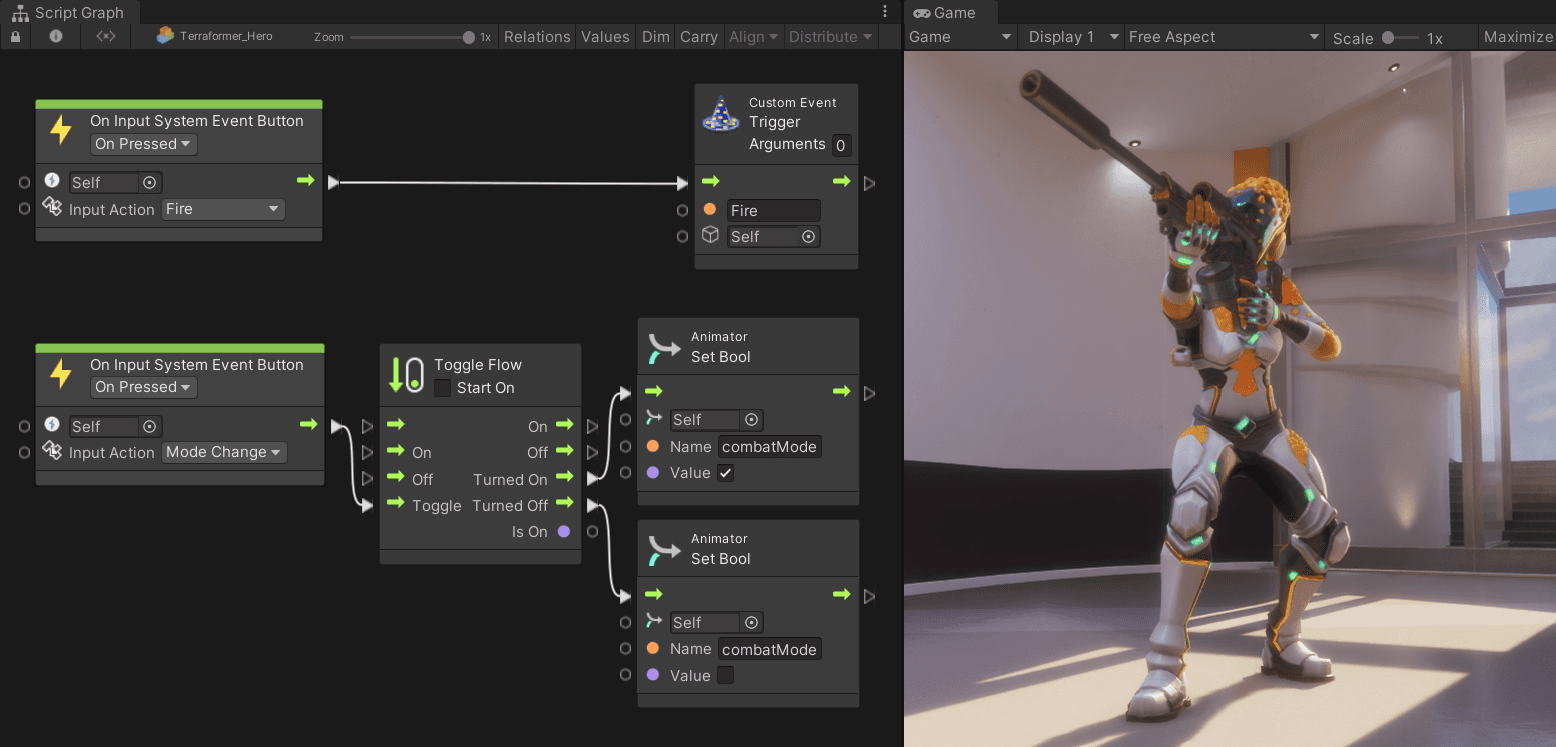Select the Terraformer_Hero script graph icon

(164, 35)
